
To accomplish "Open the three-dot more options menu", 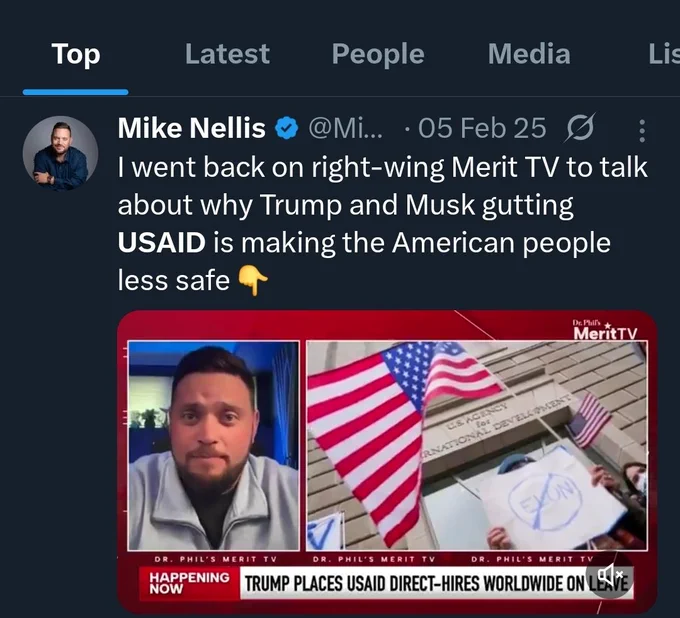I will coord(642,131).
